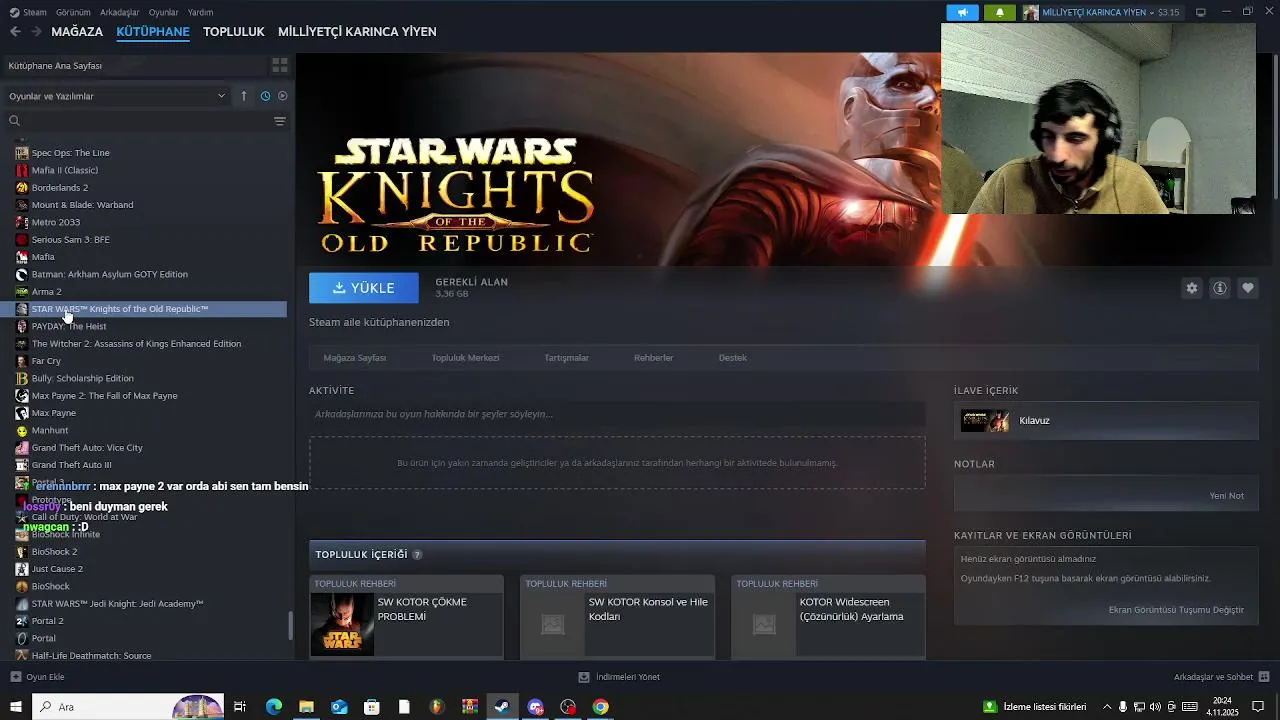1280x720 pixels.
Task: Open Windows Start menu
Action: 15,707
